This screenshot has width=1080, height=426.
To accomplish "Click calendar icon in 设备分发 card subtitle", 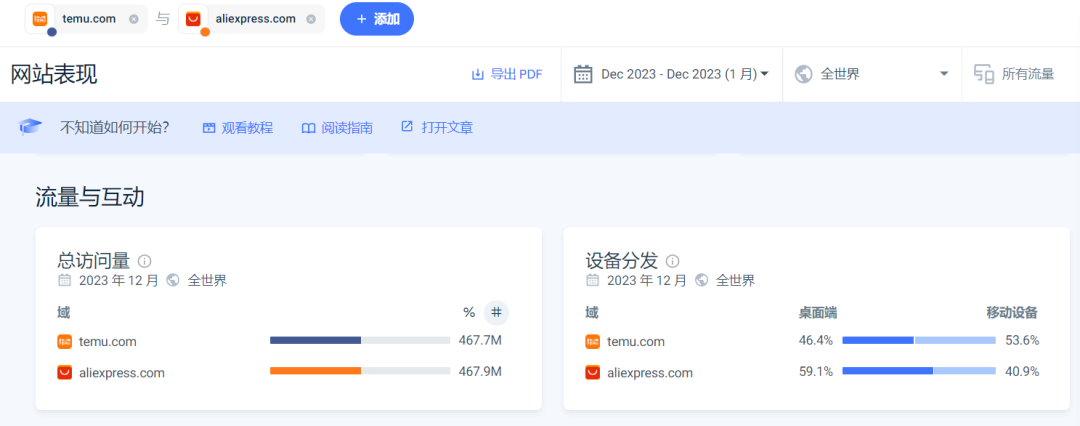I will (x=592, y=281).
